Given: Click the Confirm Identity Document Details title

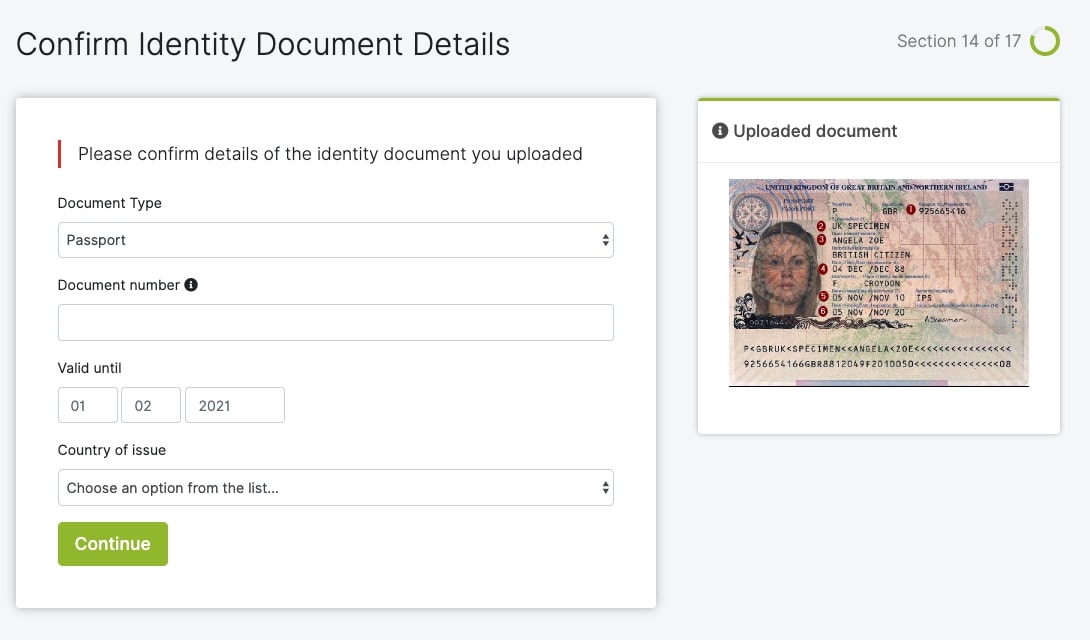Looking at the screenshot, I should click(x=263, y=44).
